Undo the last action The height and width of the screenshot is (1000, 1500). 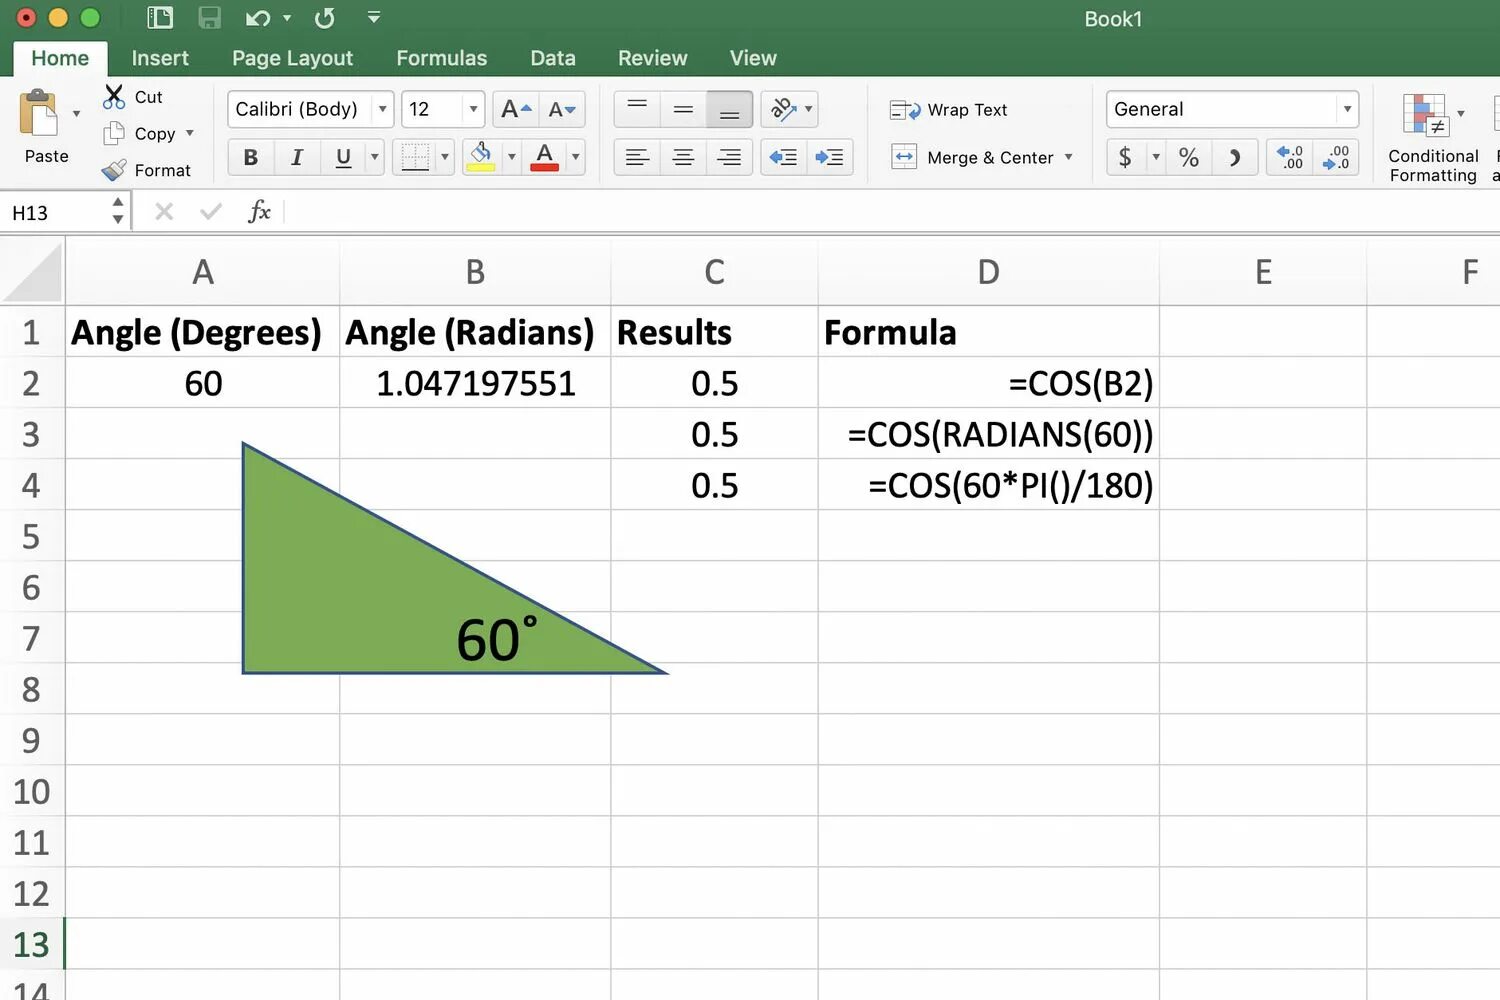point(257,18)
